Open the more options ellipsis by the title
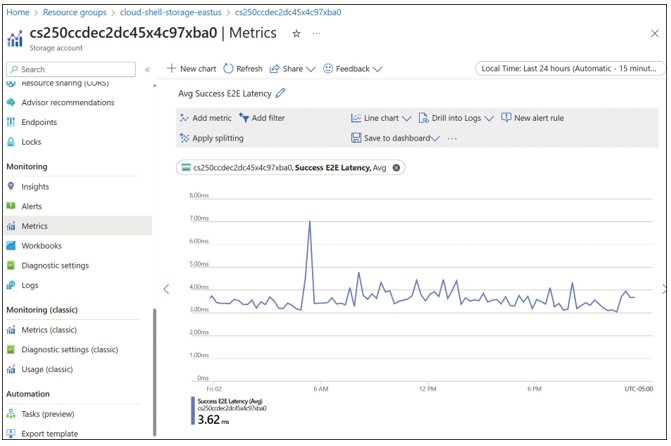Image resolution: width=671 pixels, height=446 pixels. 316,33
